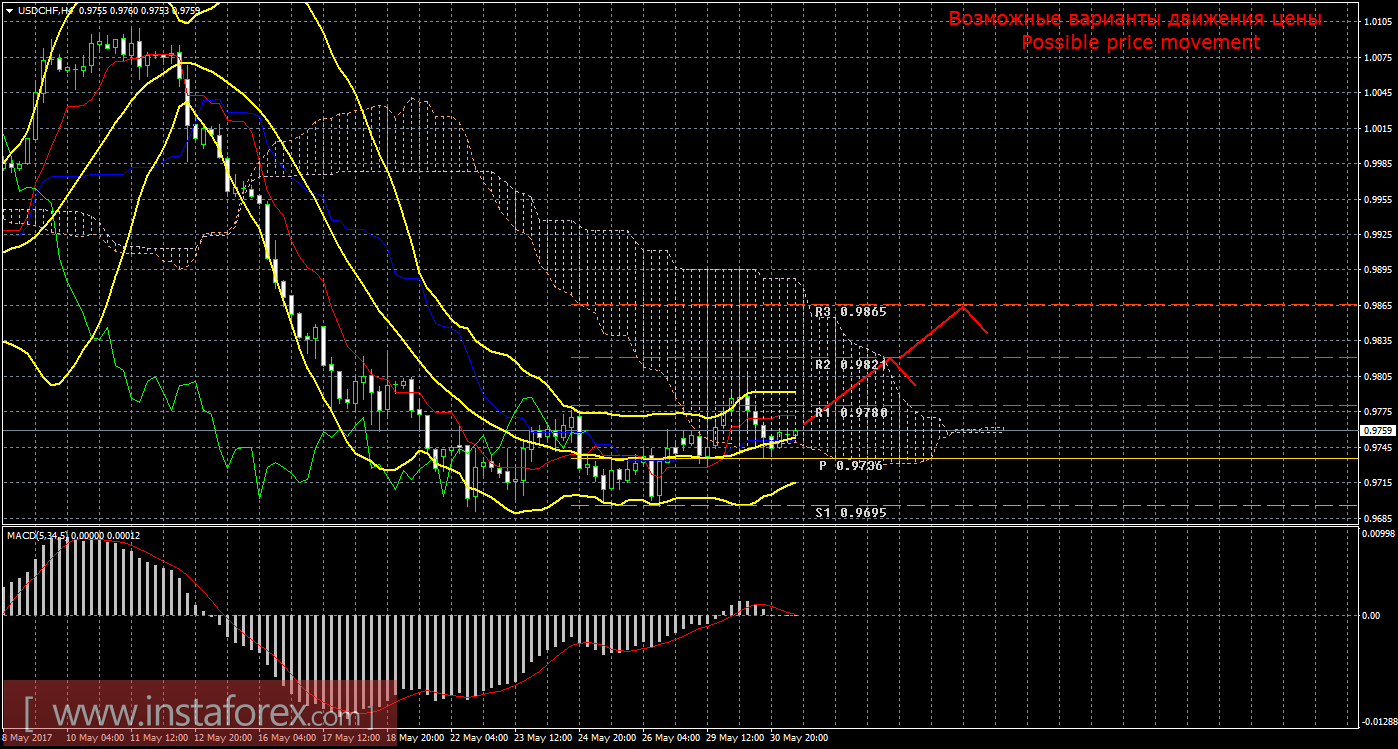Select the S1 0.9695 pivot label
1398x749 pixels.
point(850,512)
